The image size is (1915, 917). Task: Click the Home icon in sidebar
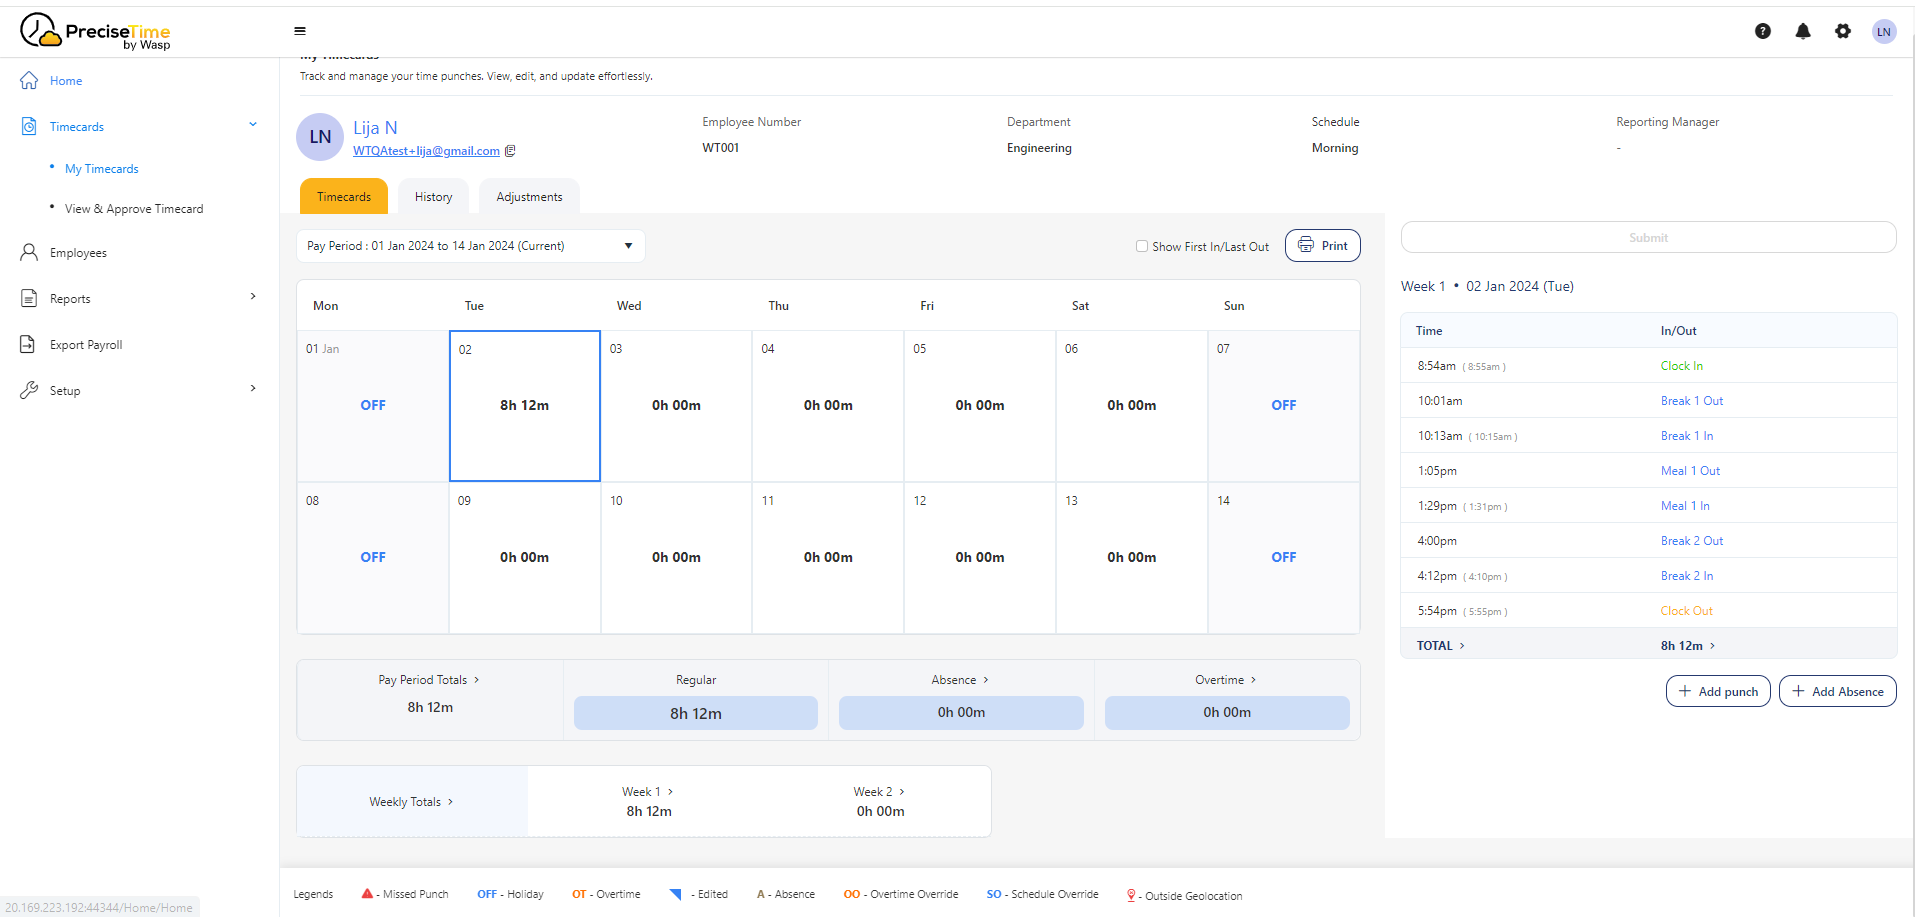click(x=29, y=81)
